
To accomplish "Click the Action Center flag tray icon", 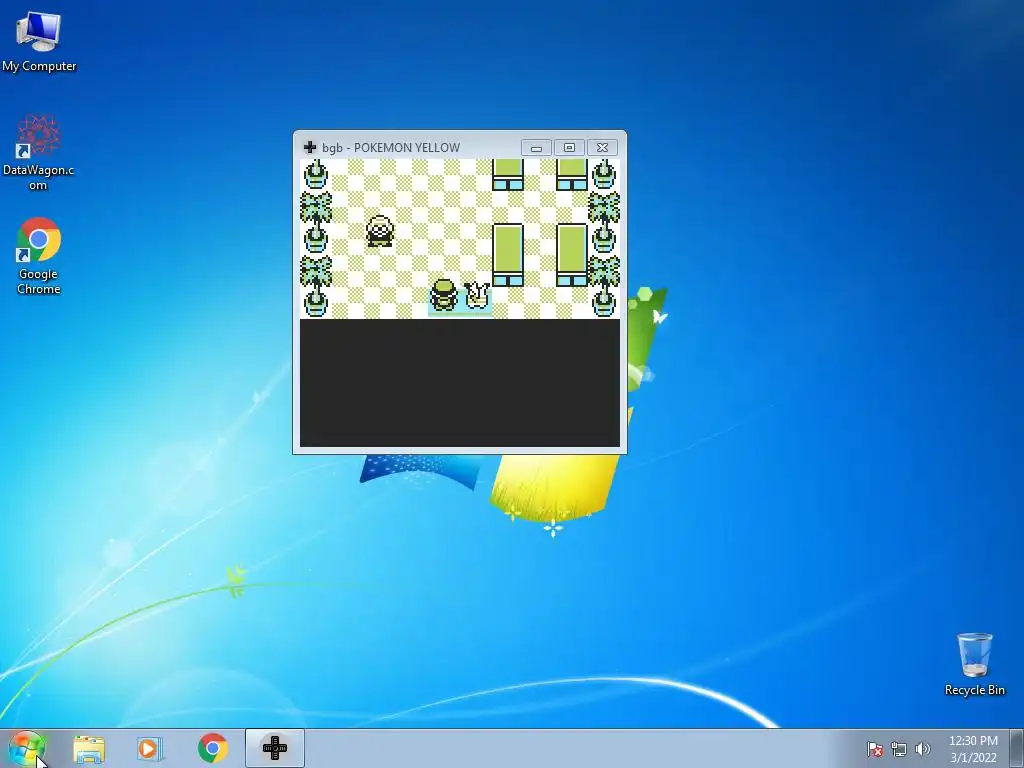I will tap(874, 749).
